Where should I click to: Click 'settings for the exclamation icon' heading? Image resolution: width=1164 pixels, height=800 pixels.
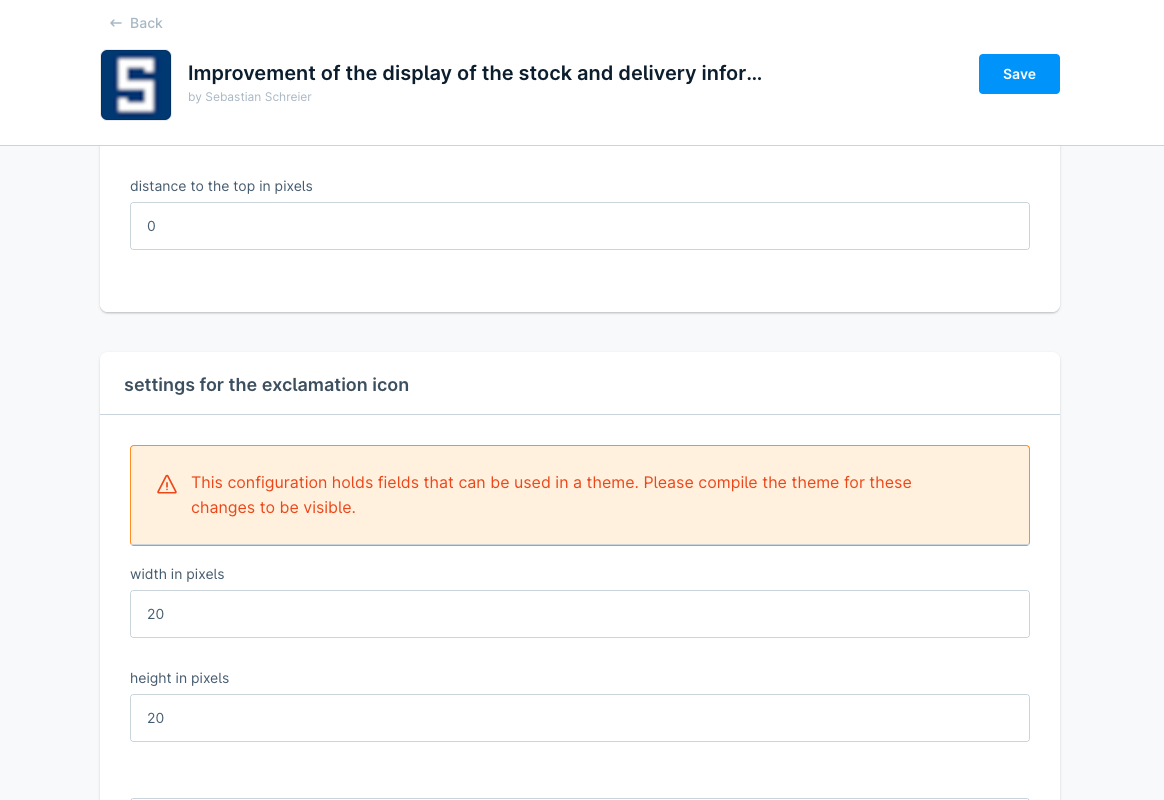click(266, 384)
